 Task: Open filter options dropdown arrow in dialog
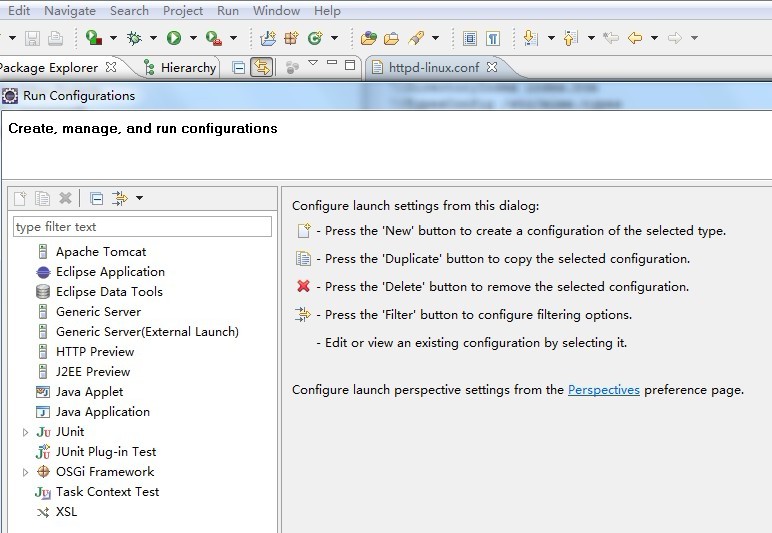(139, 198)
